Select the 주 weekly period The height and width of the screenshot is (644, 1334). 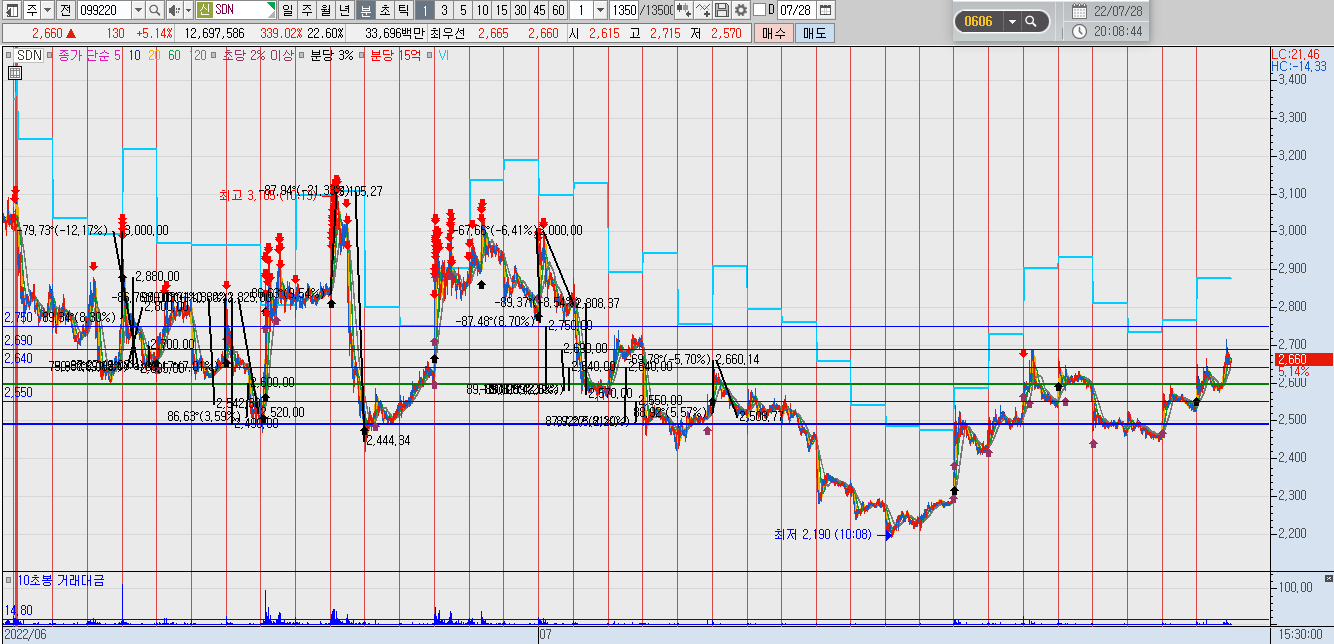(306, 10)
